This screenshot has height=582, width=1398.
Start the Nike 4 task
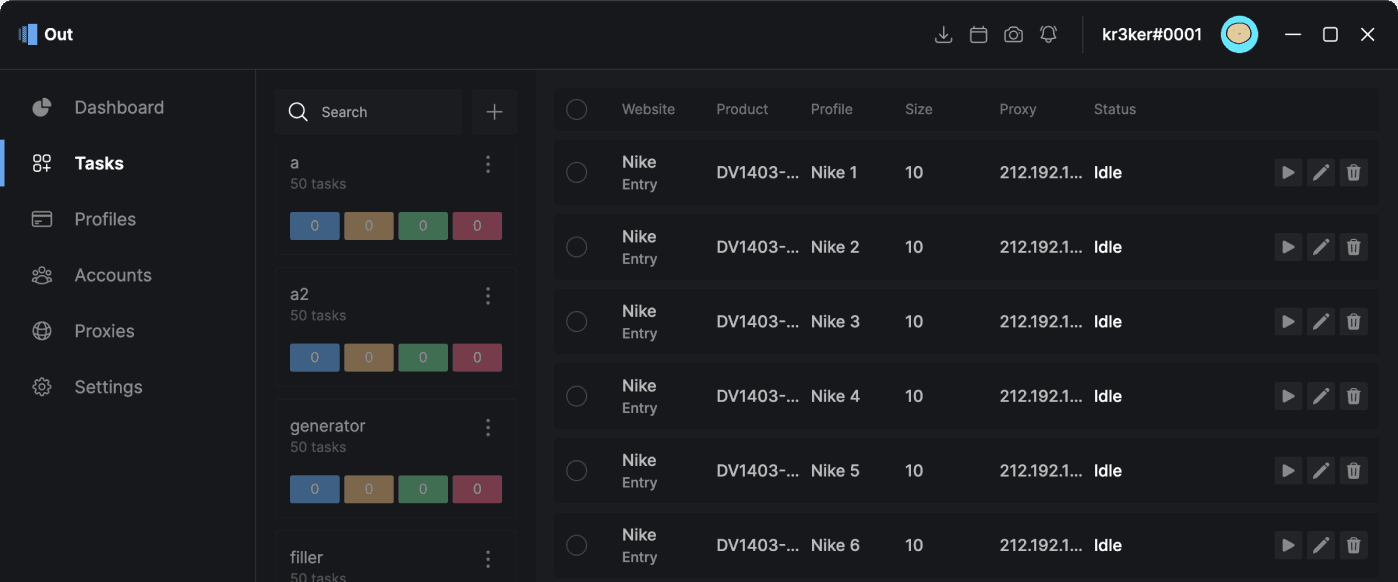[1288, 396]
